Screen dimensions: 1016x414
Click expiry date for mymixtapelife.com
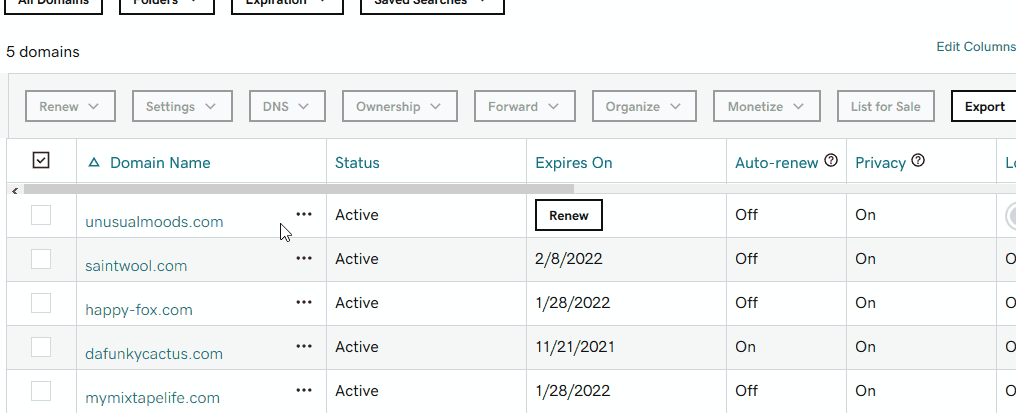point(572,391)
